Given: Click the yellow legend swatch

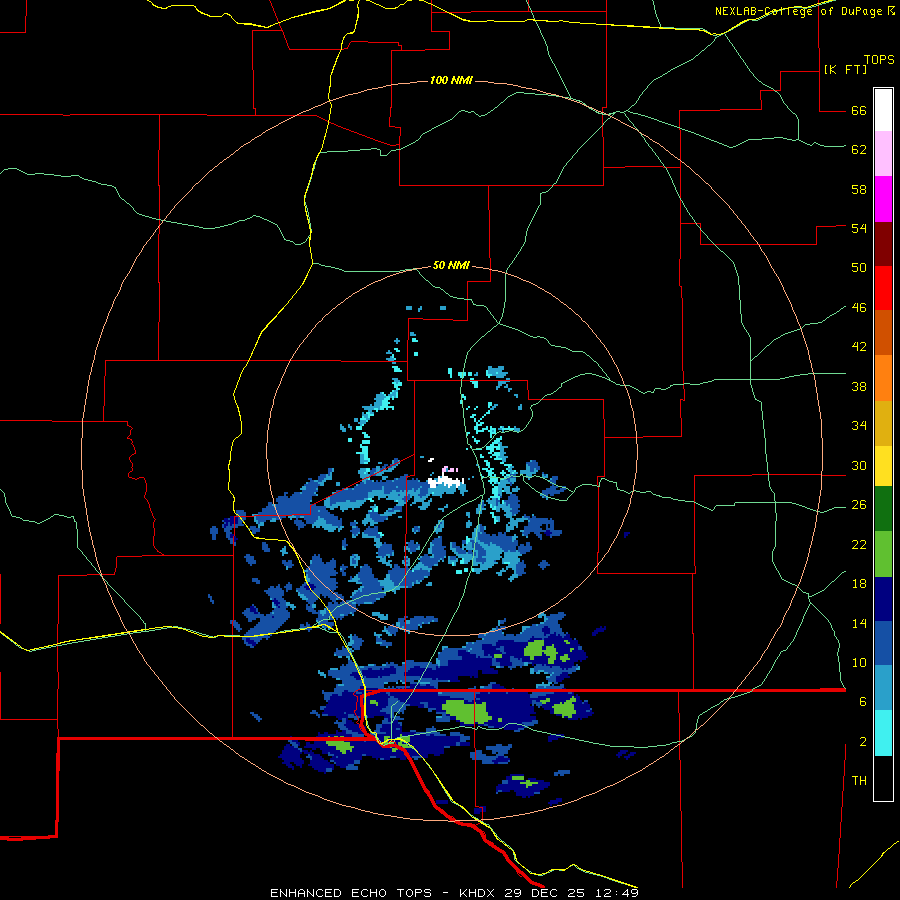Looking at the screenshot, I should (x=883, y=466).
